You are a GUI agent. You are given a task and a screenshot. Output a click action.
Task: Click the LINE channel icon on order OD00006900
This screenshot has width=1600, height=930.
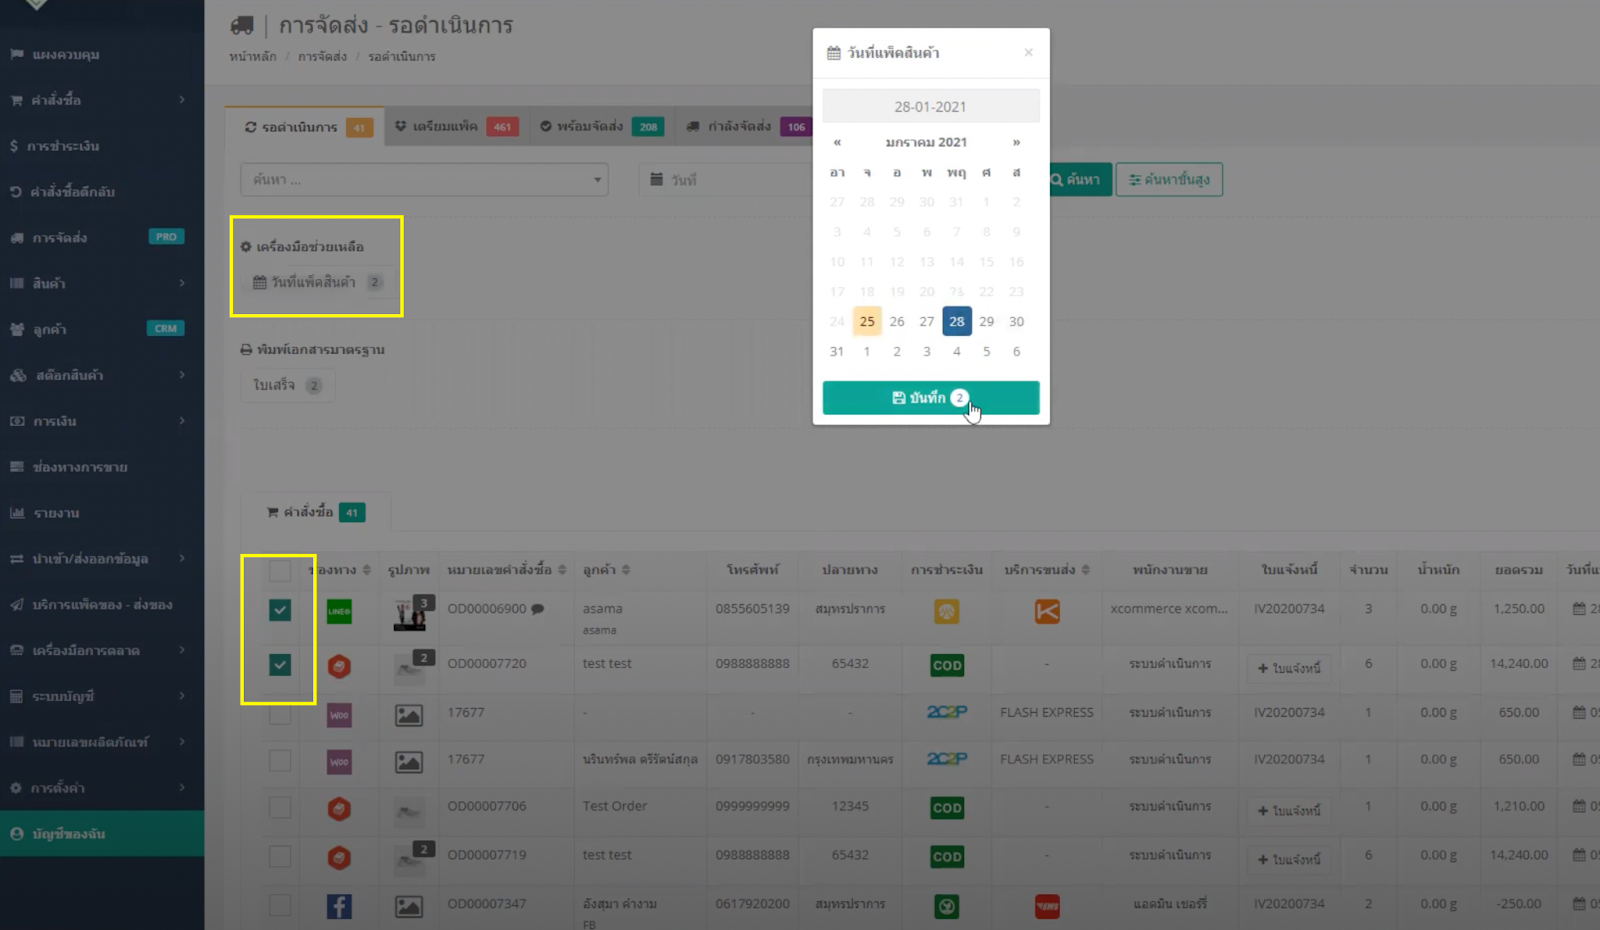coord(338,612)
